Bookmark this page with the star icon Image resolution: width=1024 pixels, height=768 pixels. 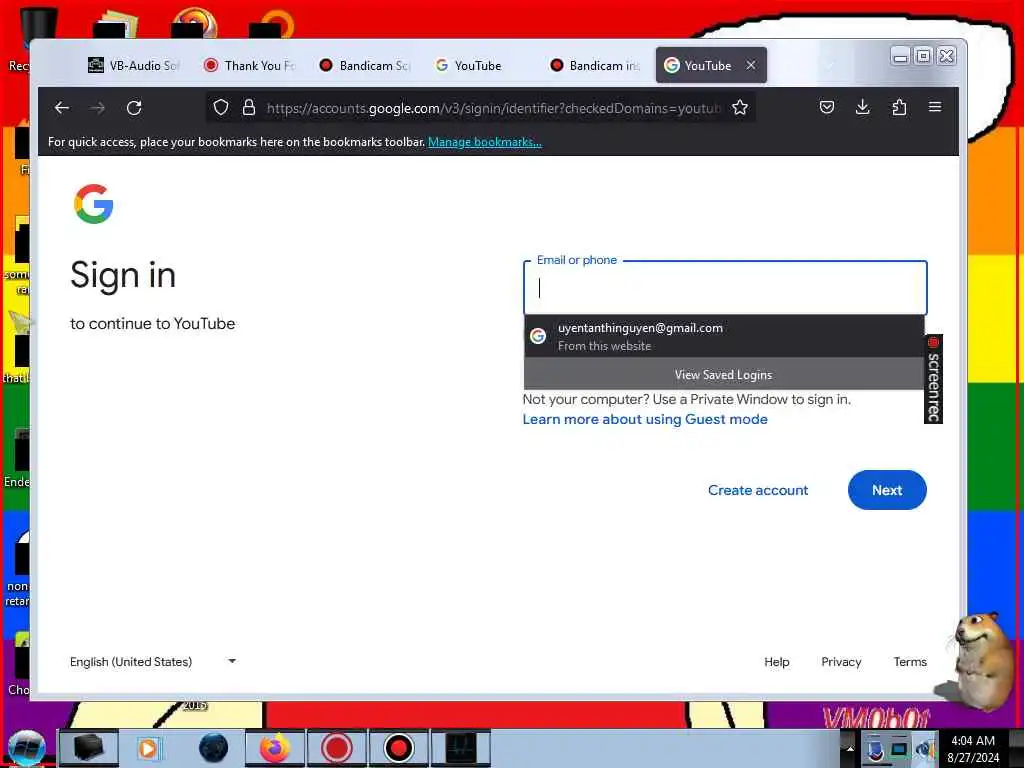tap(739, 107)
